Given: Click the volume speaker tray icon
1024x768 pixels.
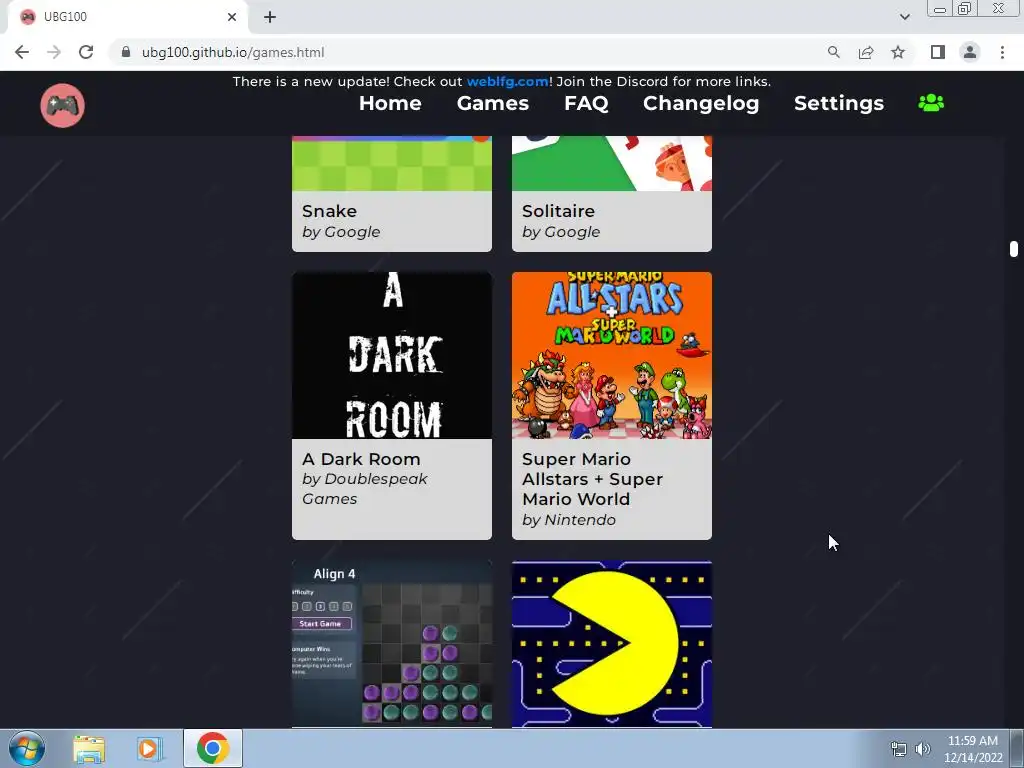Looking at the screenshot, I should (x=922, y=749).
